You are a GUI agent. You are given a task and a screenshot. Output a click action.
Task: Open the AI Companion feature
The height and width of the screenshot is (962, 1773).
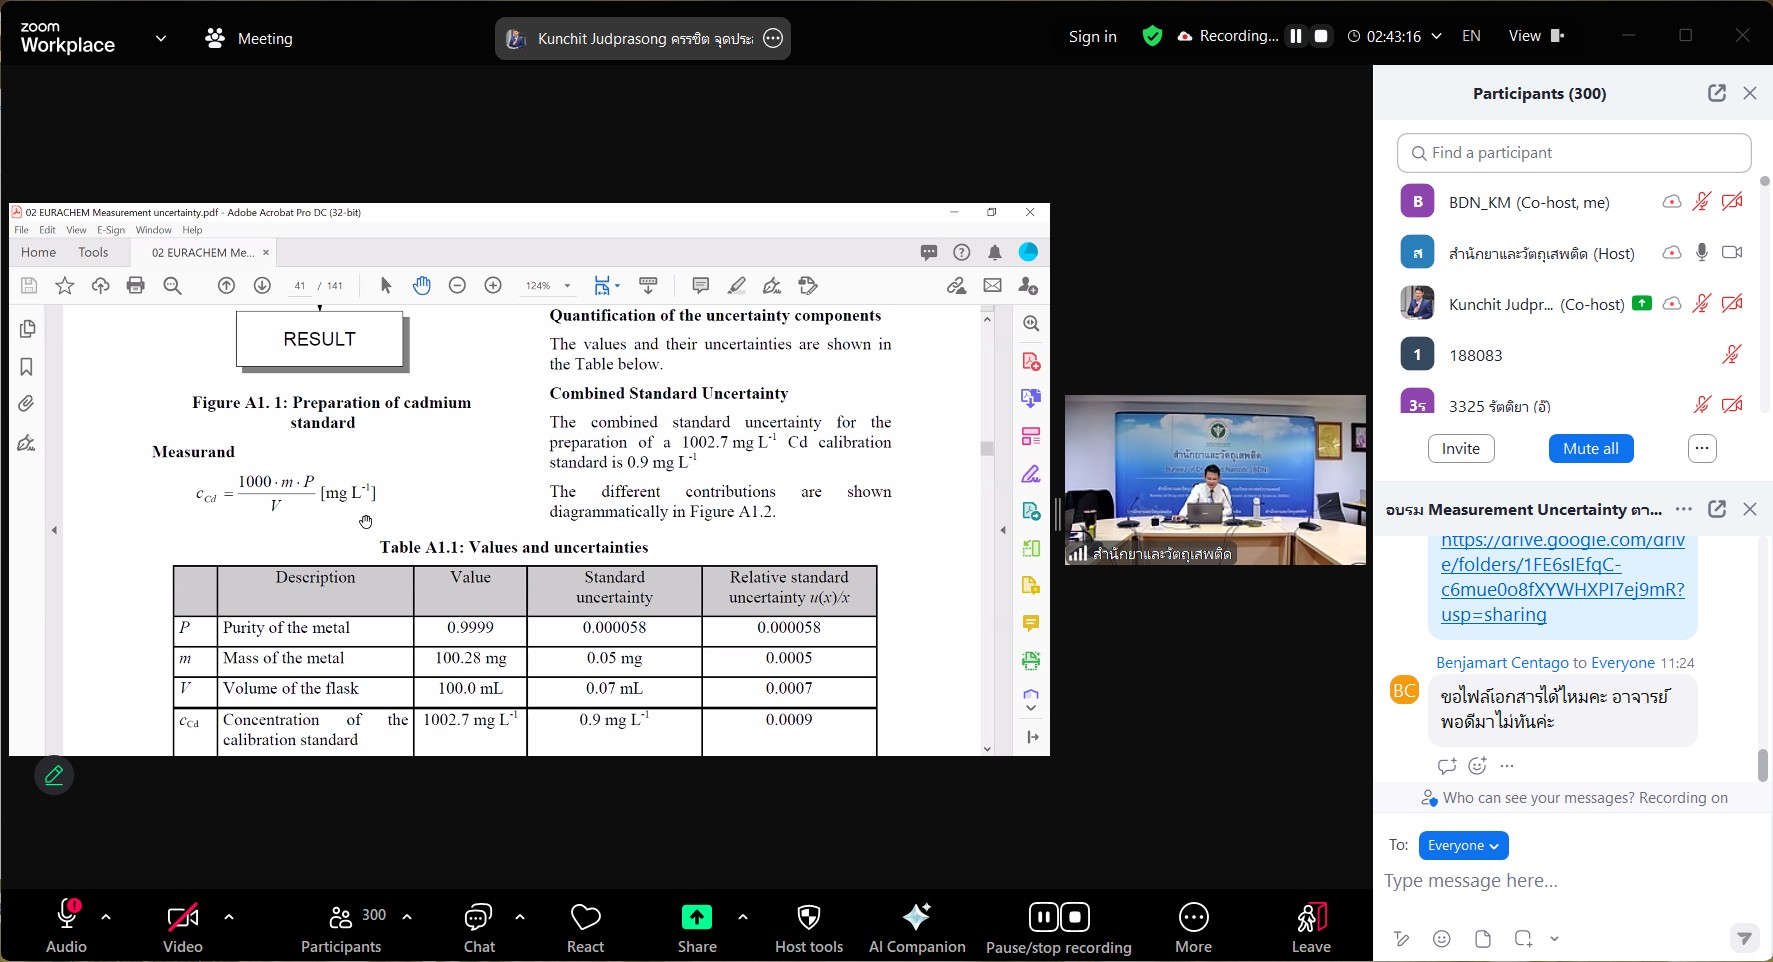[916, 927]
